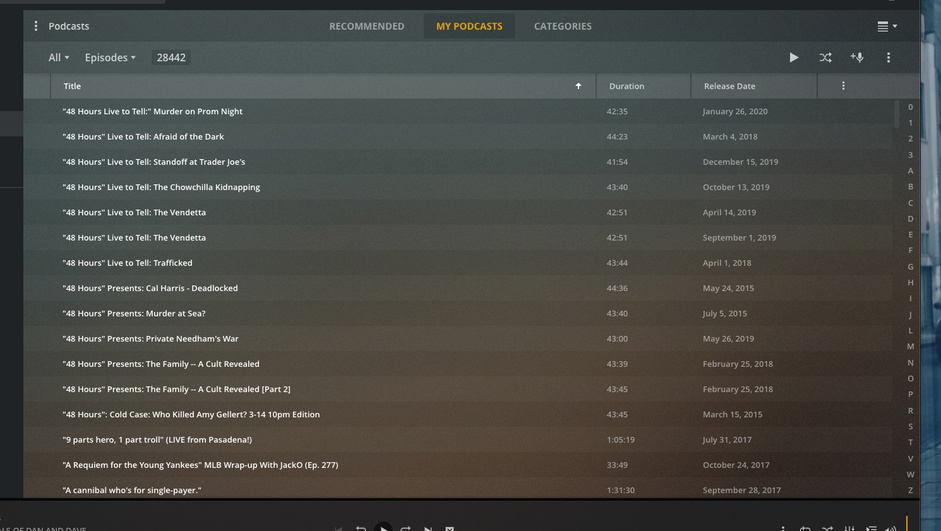Click the October 24, 2017 release date
The image size is (941, 531).
(736, 465)
